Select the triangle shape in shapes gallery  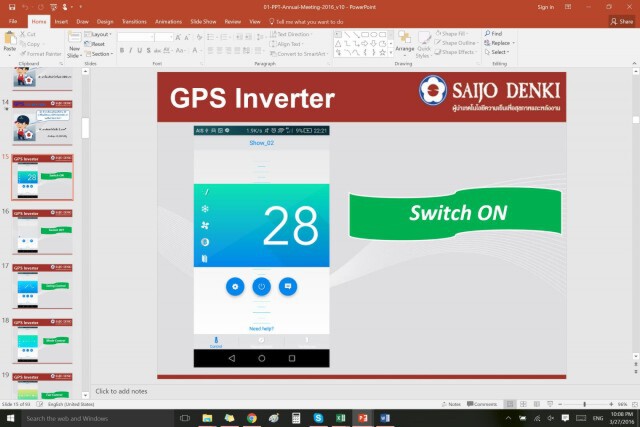pyautogui.click(x=338, y=44)
